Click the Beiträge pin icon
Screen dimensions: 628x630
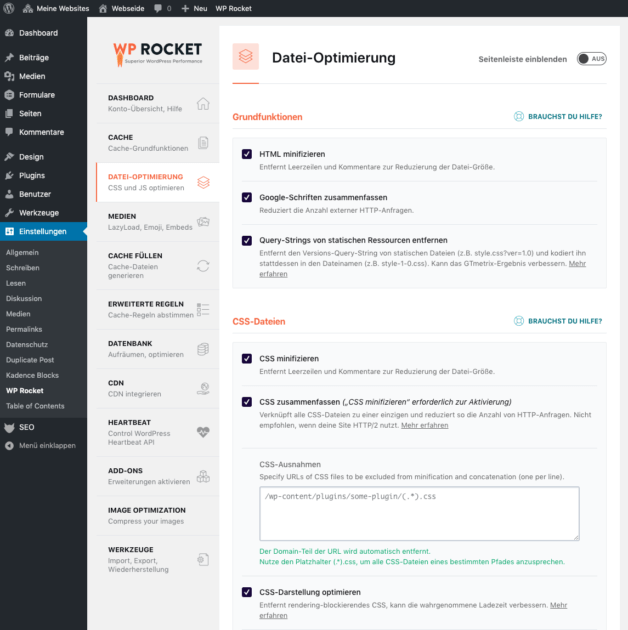click(9, 57)
